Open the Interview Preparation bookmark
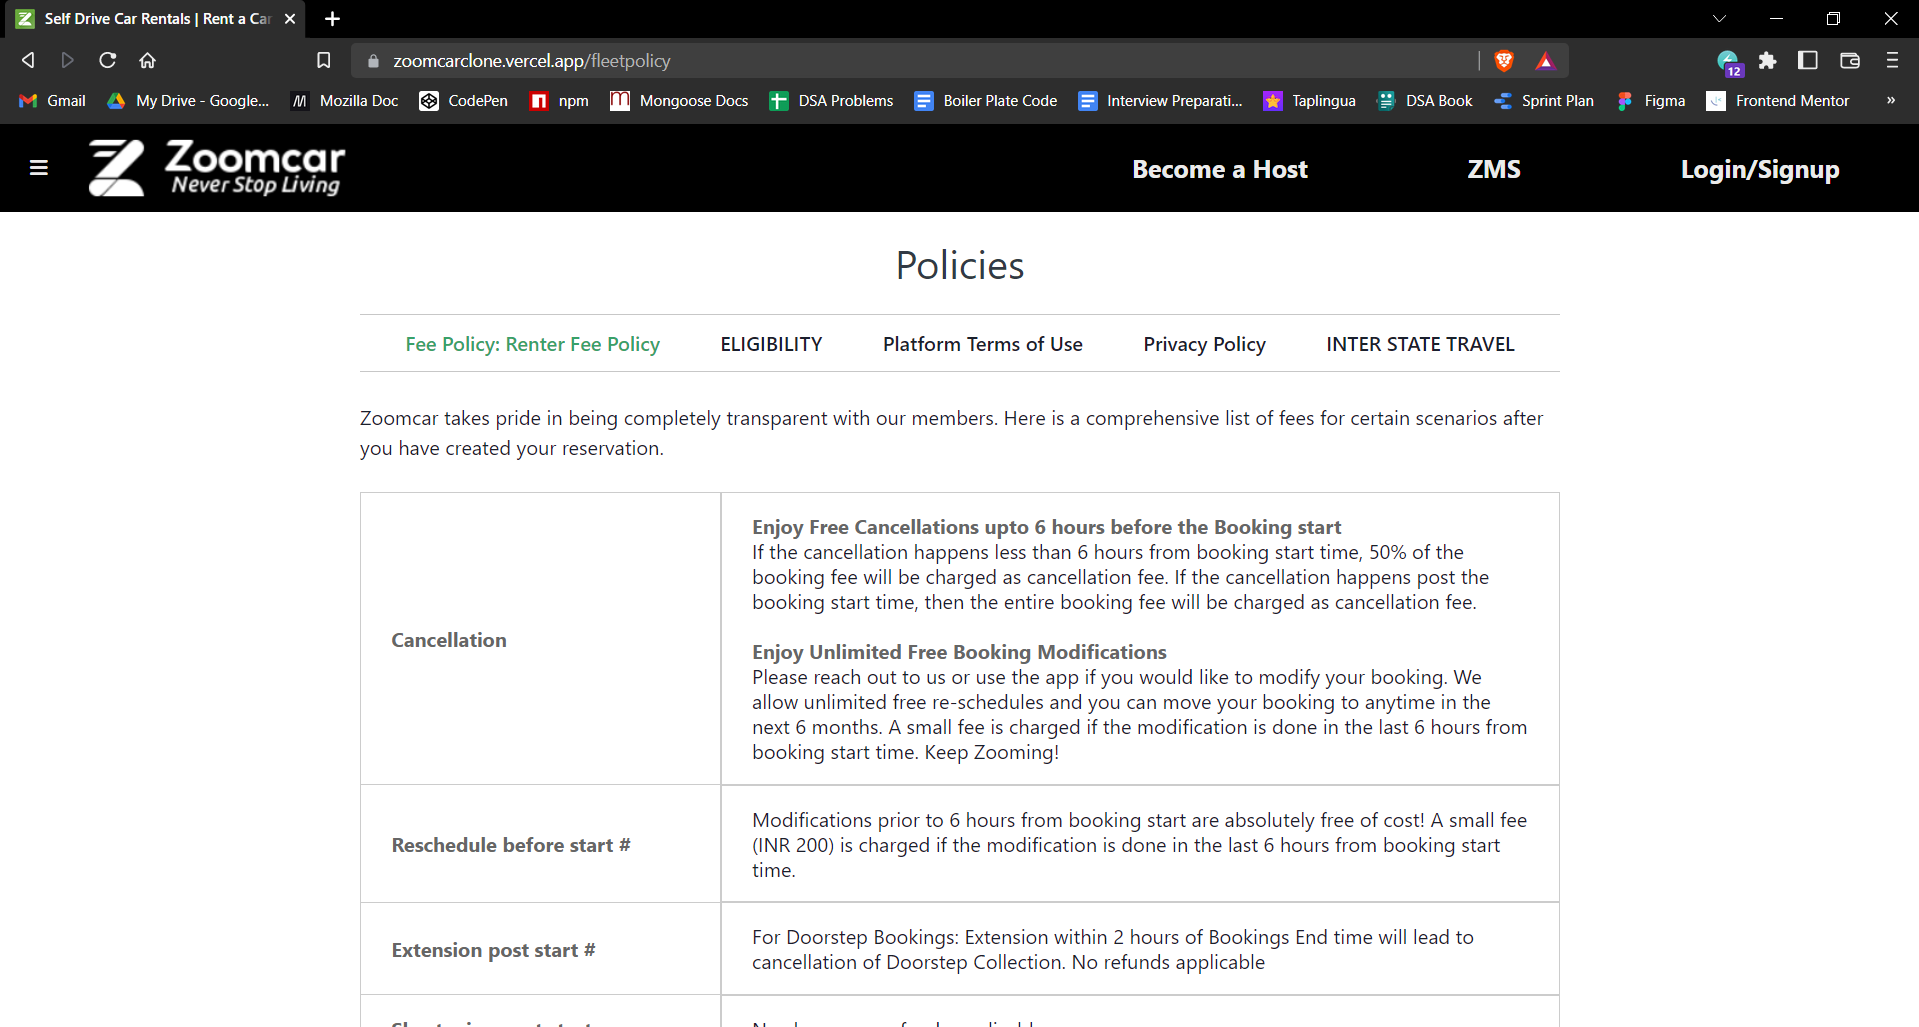1919x1027 pixels. click(x=1160, y=101)
